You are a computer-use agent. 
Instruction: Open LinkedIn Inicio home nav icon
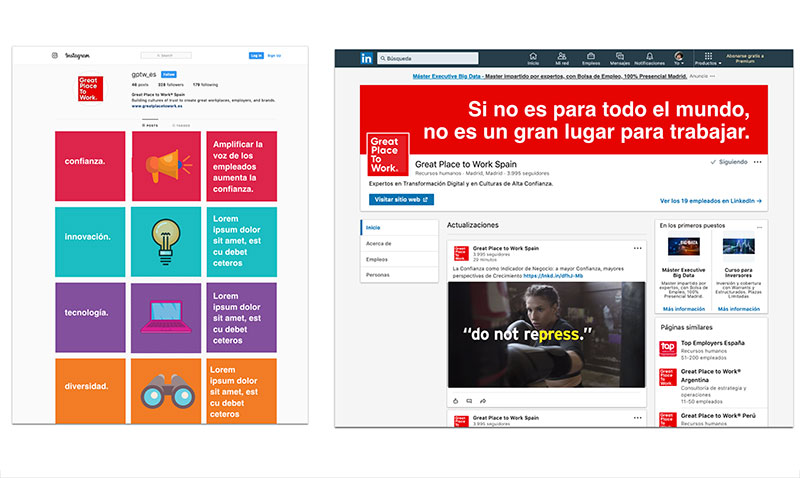coord(533,58)
